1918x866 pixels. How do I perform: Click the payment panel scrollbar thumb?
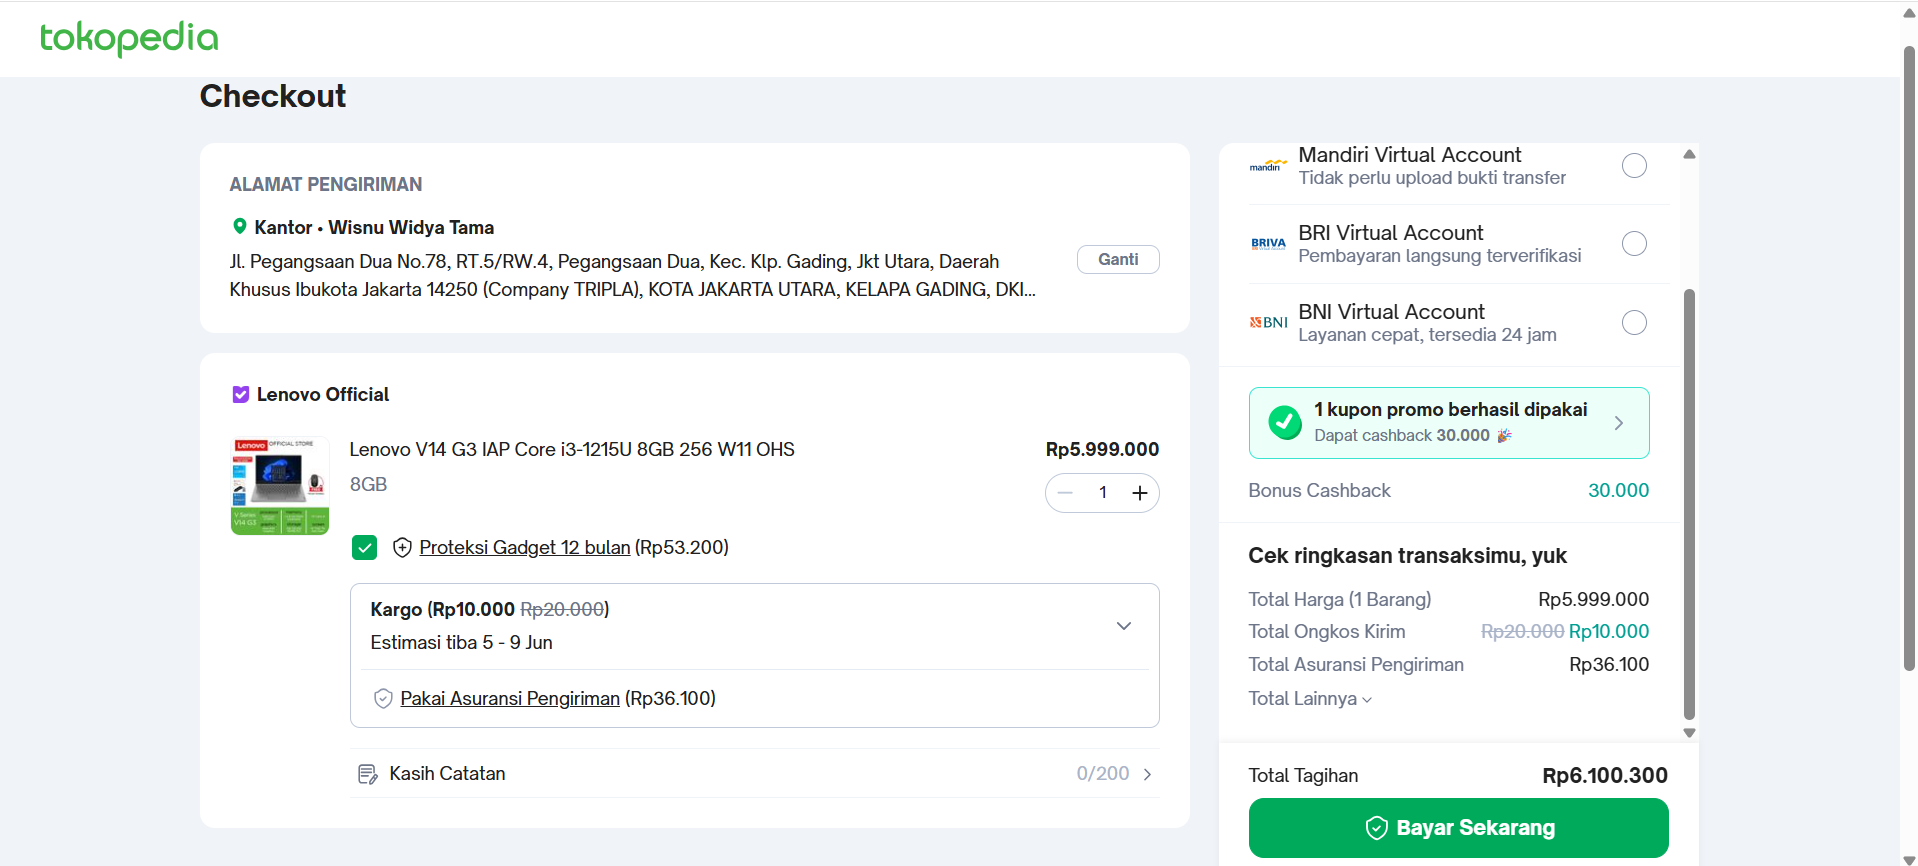point(1689,505)
